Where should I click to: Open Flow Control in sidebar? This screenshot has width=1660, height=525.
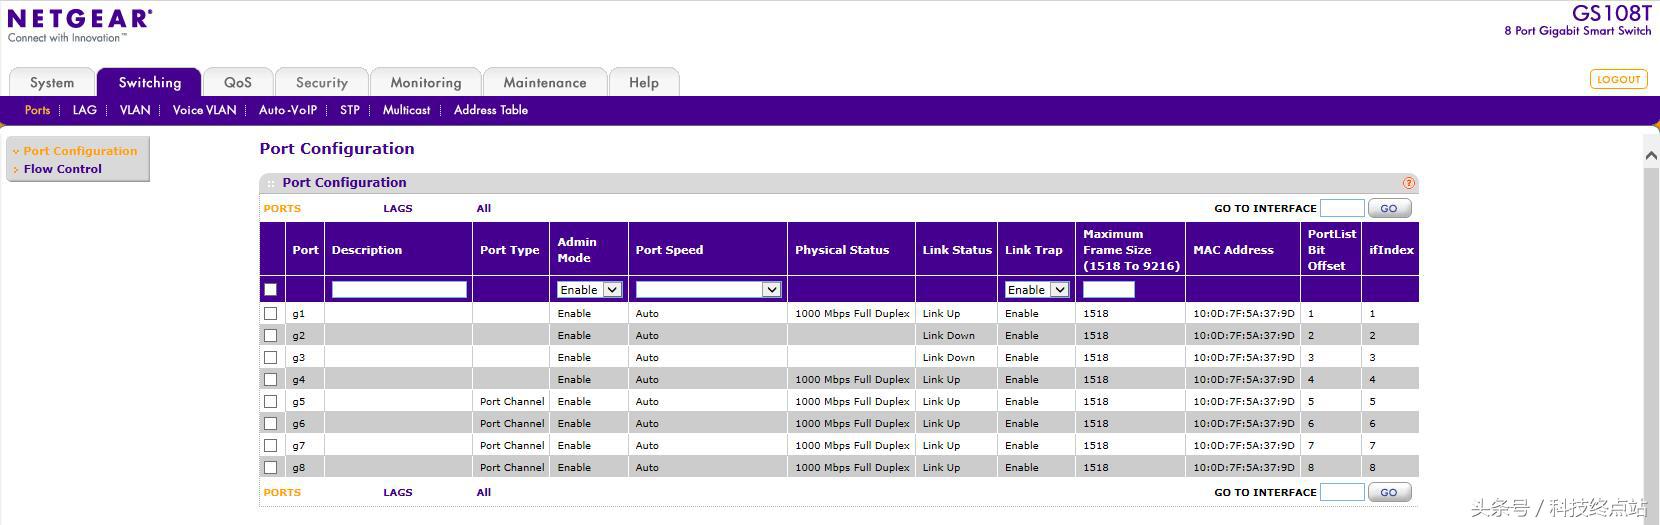click(63, 169)
